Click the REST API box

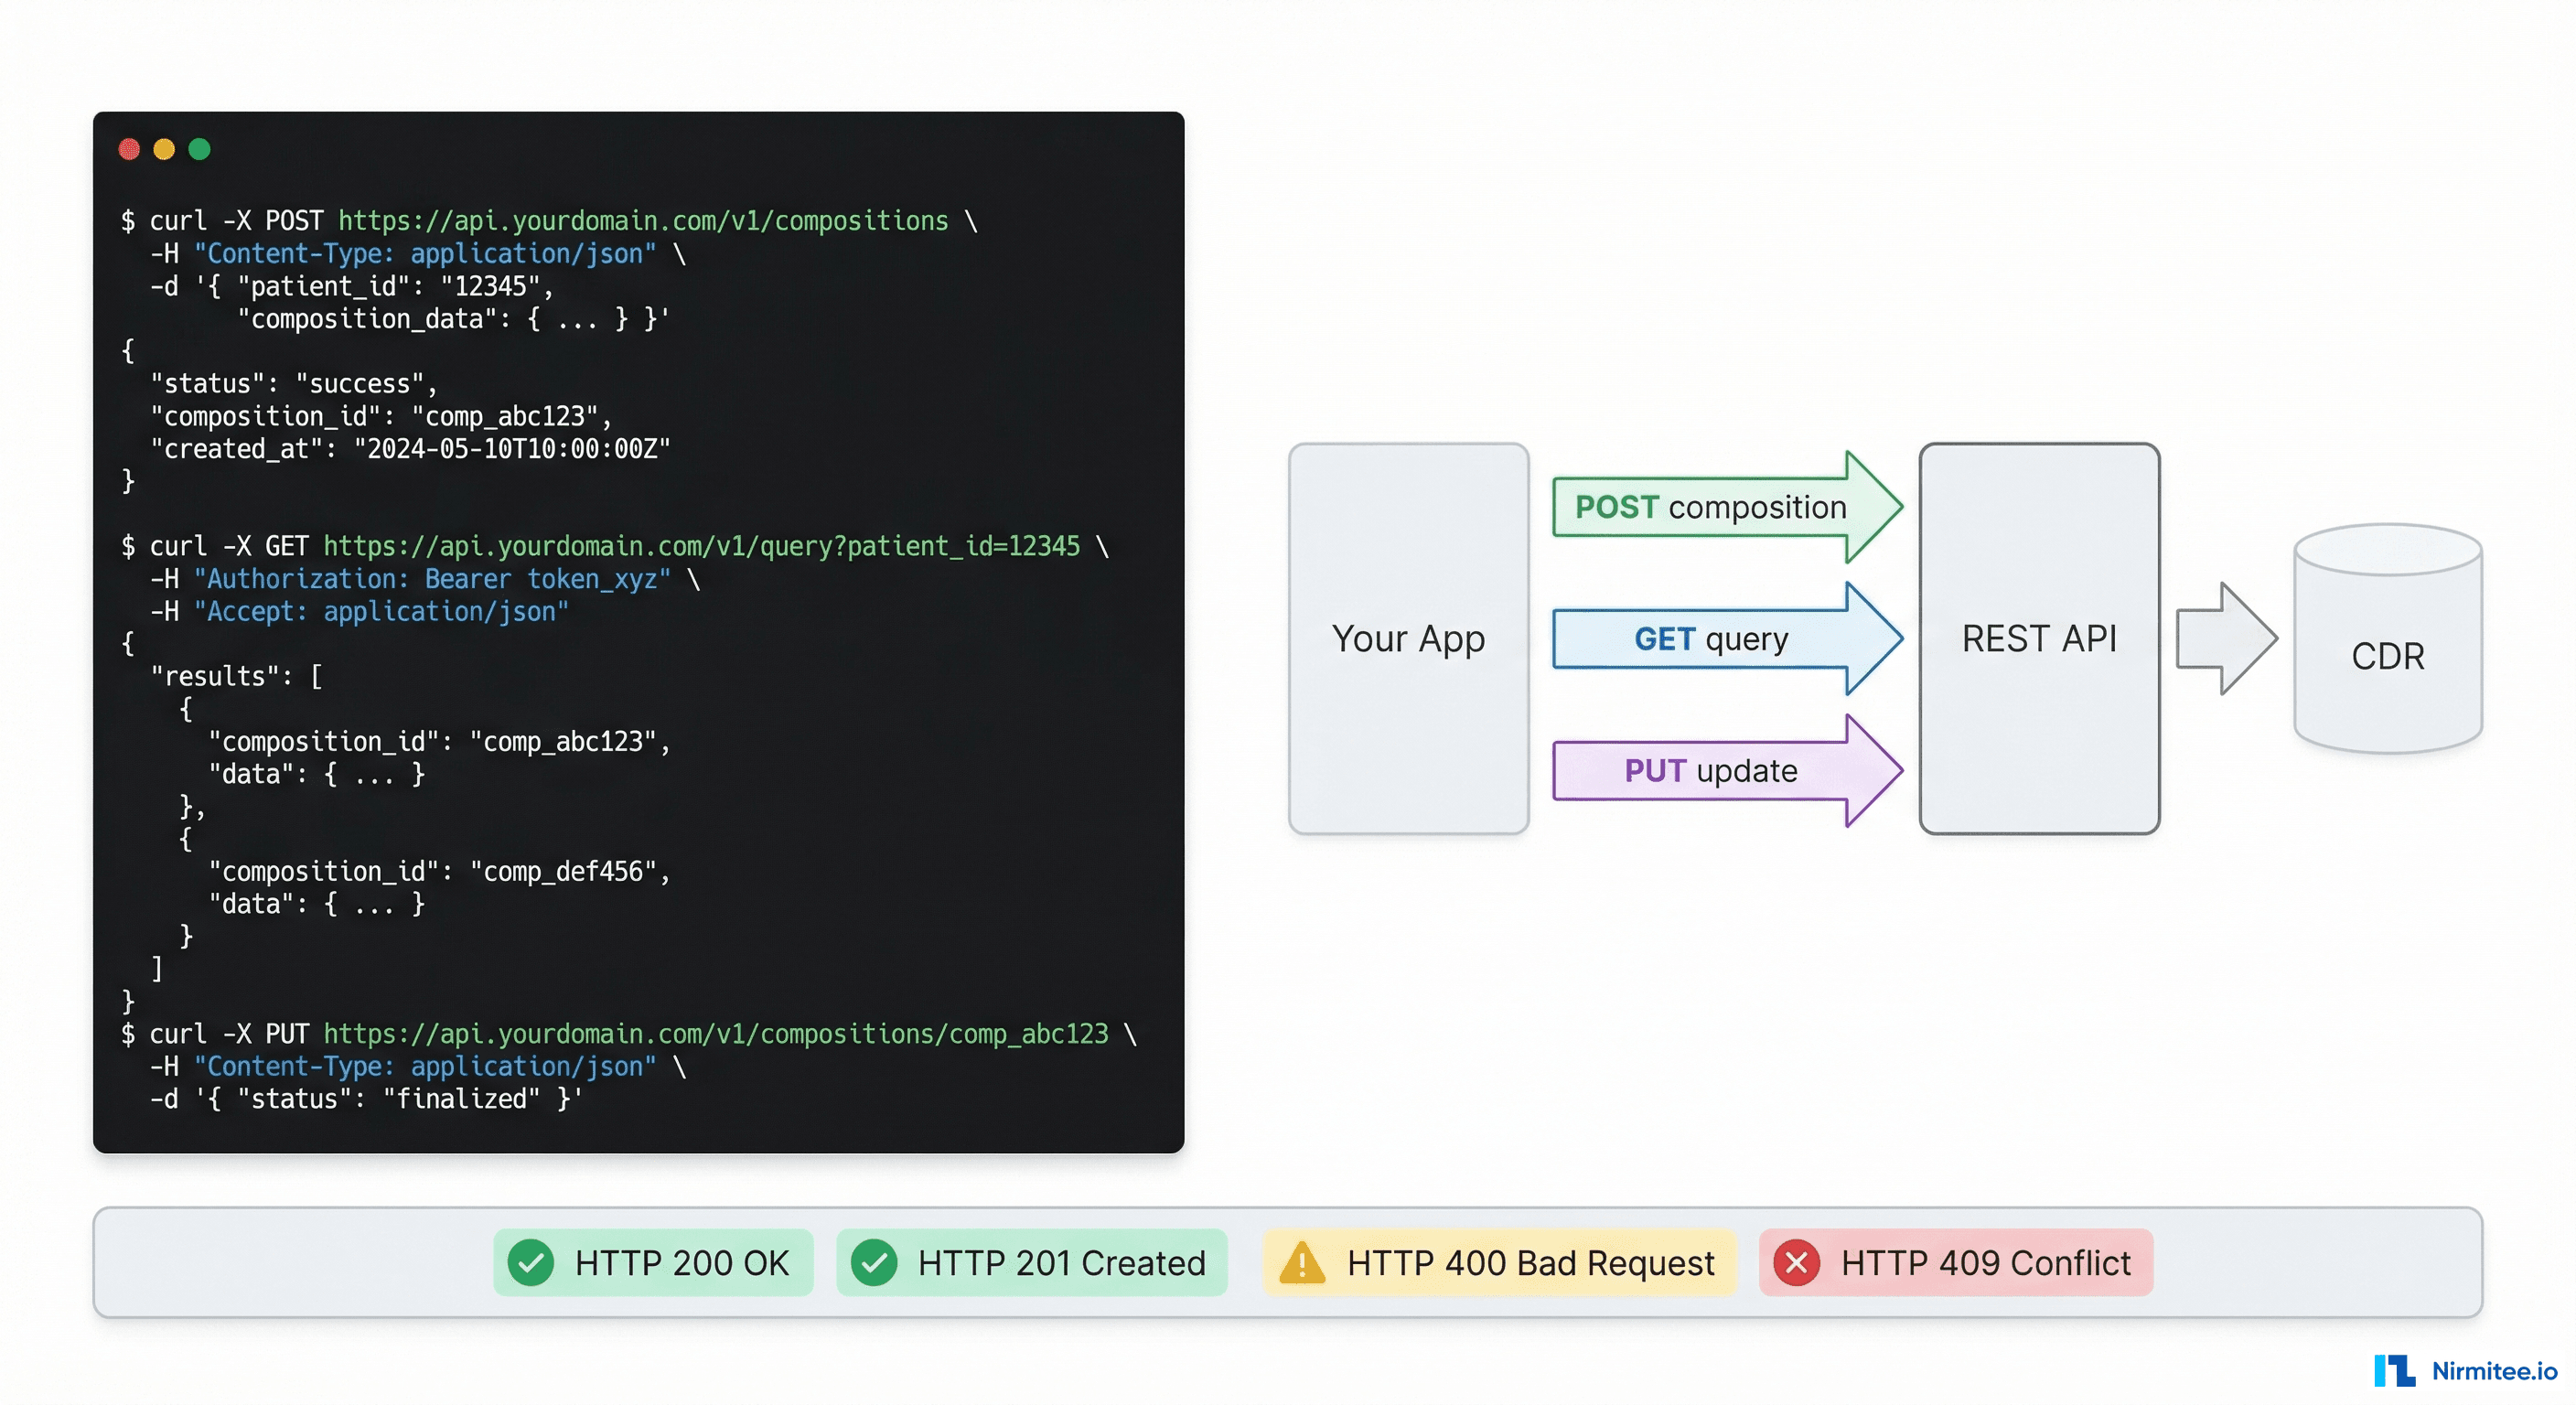pos(2039,638)
